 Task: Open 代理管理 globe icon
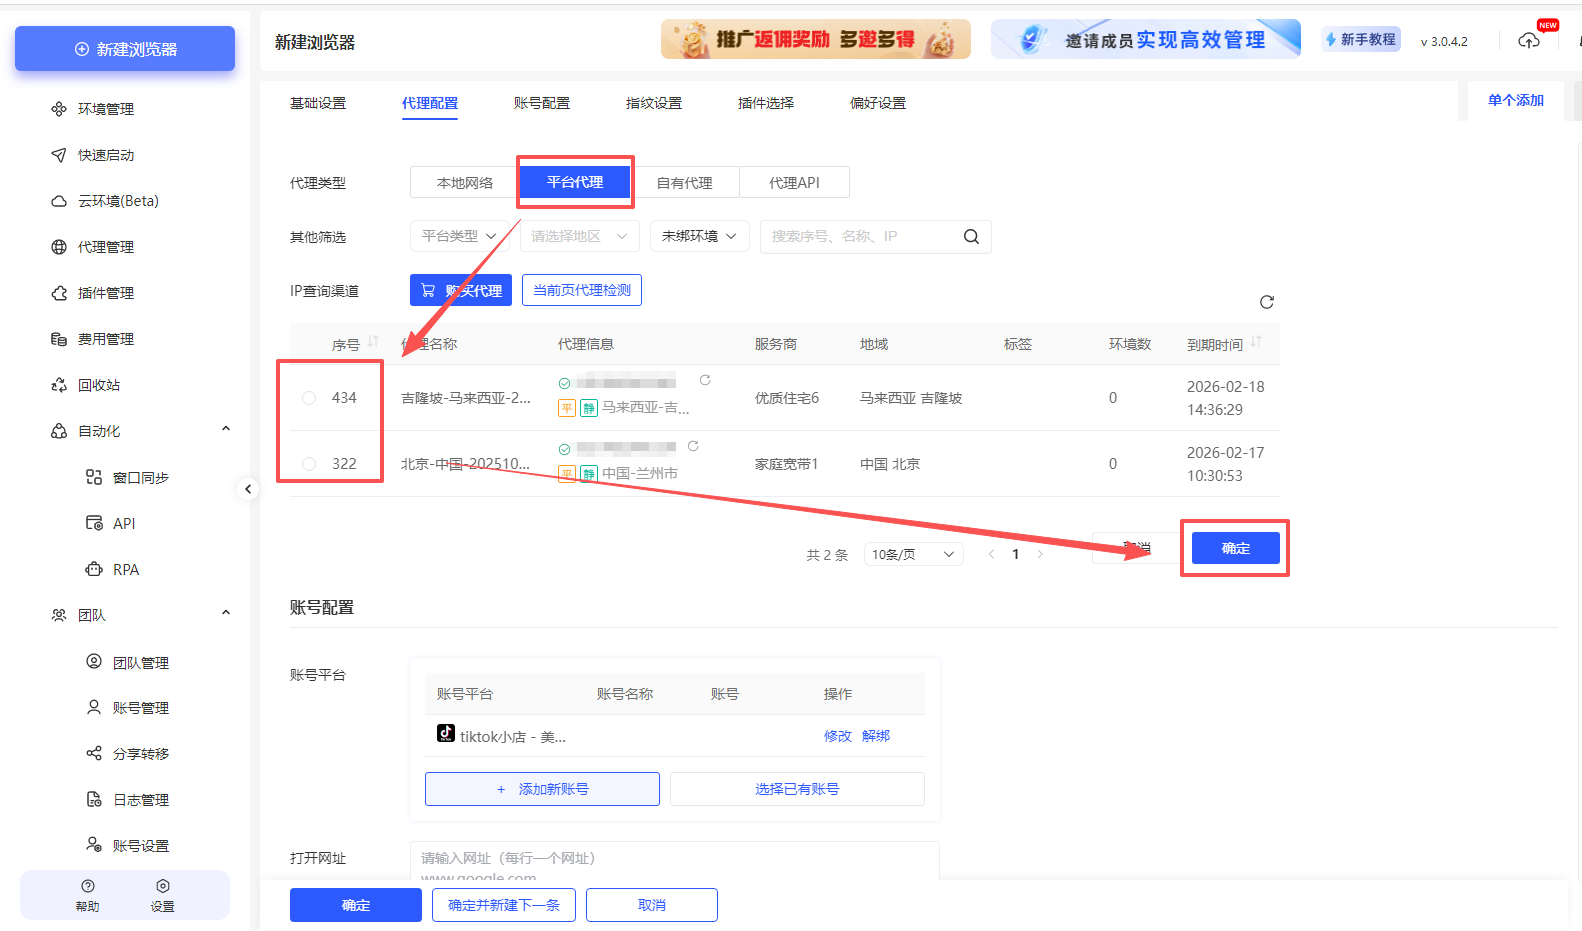pyautogui.click(x=59, y=247)
